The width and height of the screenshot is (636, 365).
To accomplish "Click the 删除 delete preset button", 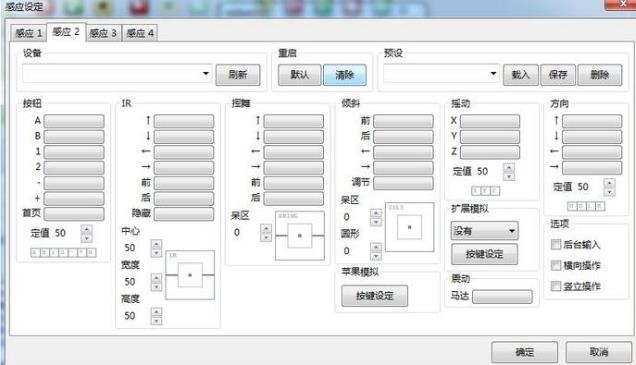I will [599, 75].
